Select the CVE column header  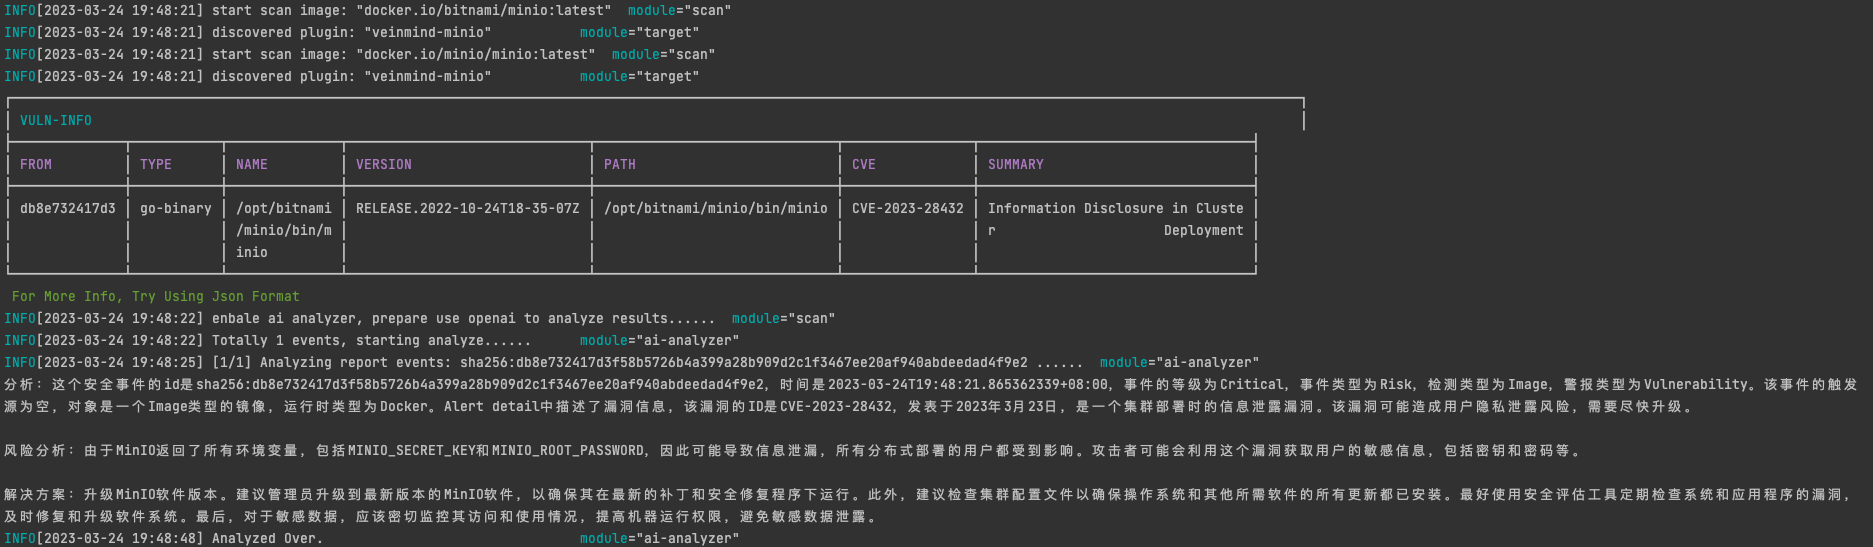coord(864,164)
